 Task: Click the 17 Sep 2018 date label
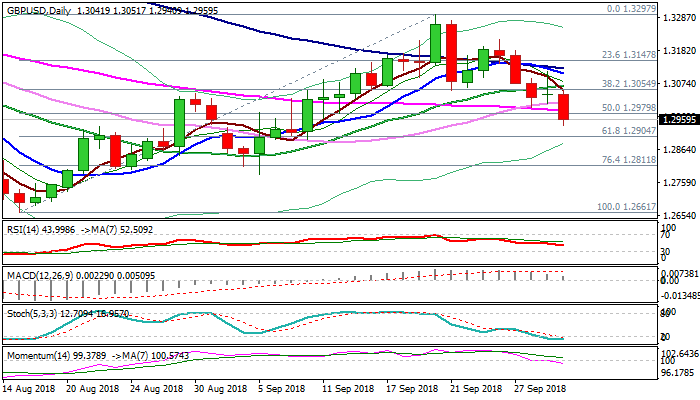pyautogui.click(x=409, y=388)
